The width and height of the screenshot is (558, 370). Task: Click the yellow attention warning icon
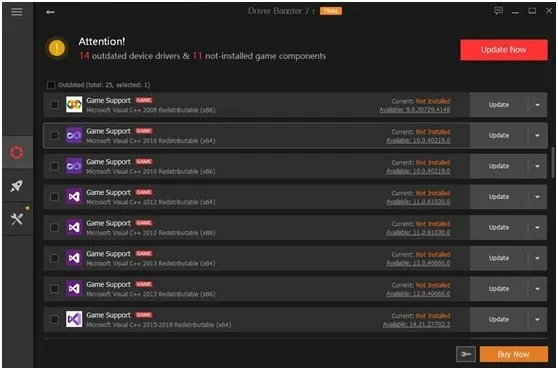click(57, 48)
